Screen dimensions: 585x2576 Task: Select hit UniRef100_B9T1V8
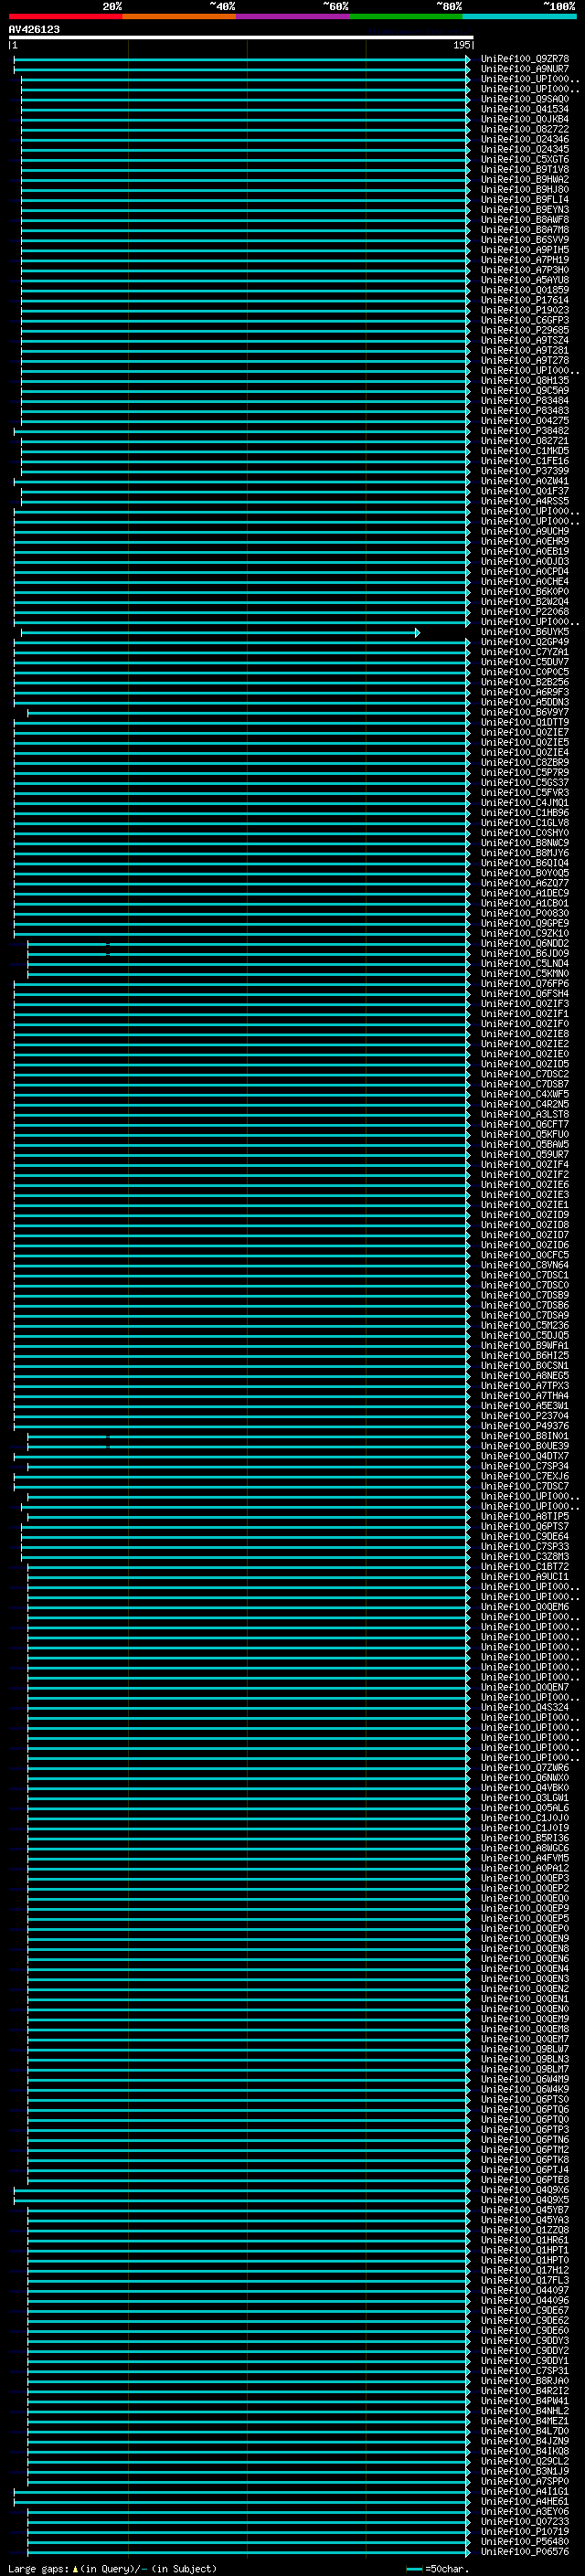click(524, 169)
